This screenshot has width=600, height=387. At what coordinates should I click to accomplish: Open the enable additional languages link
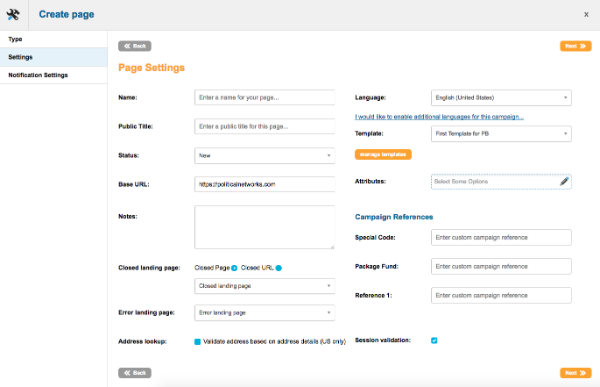pyautogui.click(x=439, y=117)
